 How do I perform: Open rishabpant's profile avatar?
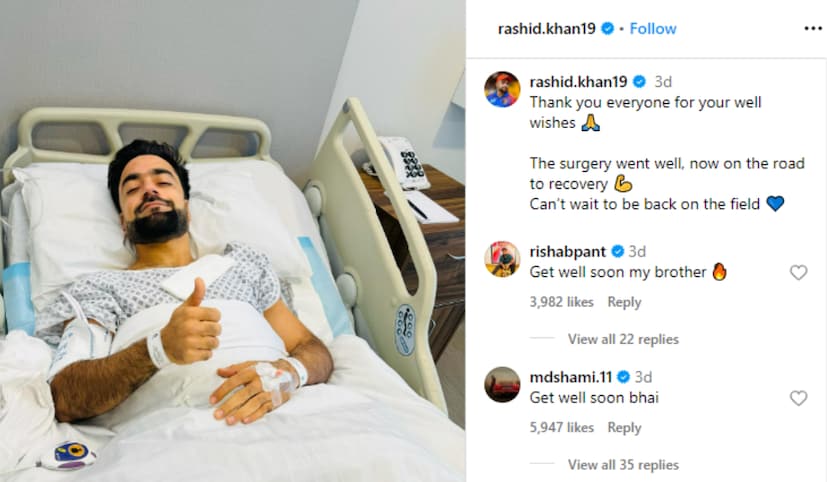(x=502, y=259)
